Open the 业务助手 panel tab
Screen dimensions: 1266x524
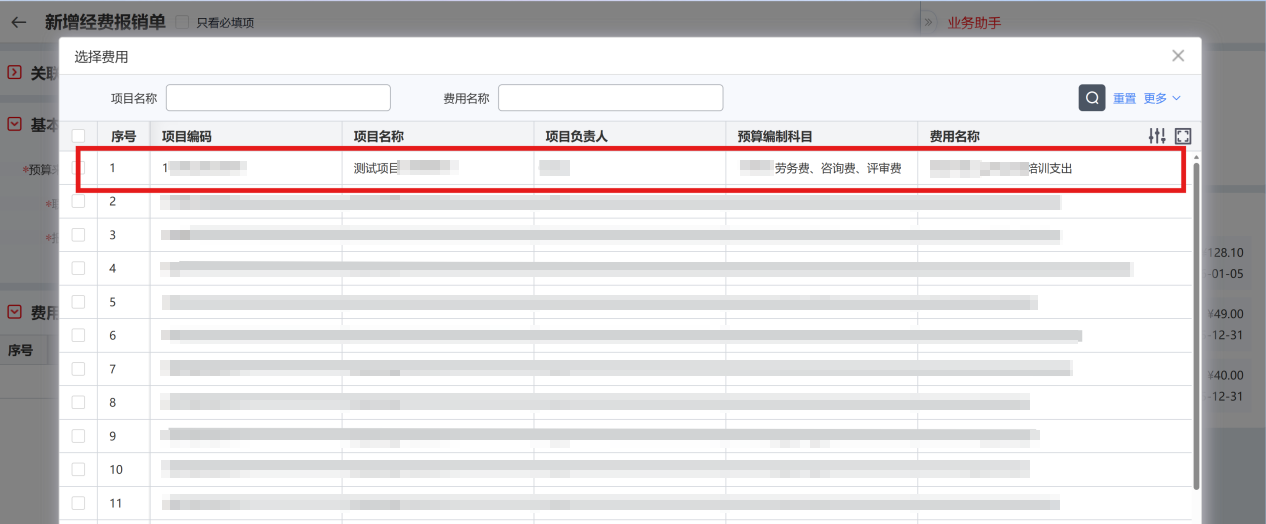(974, 22)
